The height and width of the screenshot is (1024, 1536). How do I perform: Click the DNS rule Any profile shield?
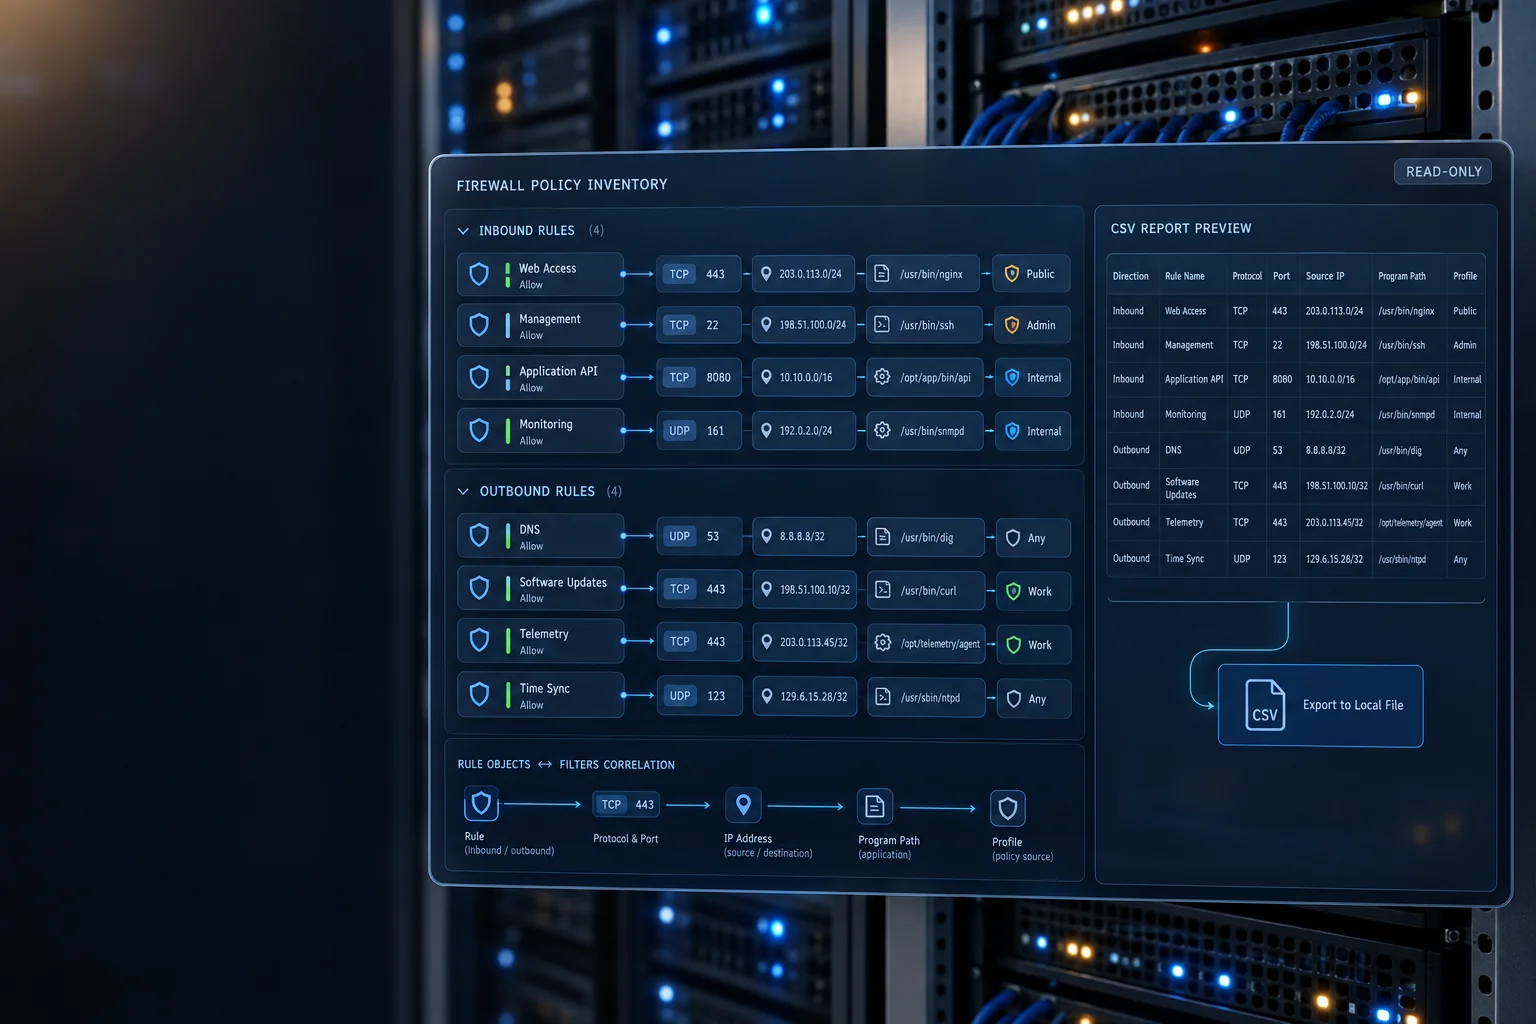1013,538
